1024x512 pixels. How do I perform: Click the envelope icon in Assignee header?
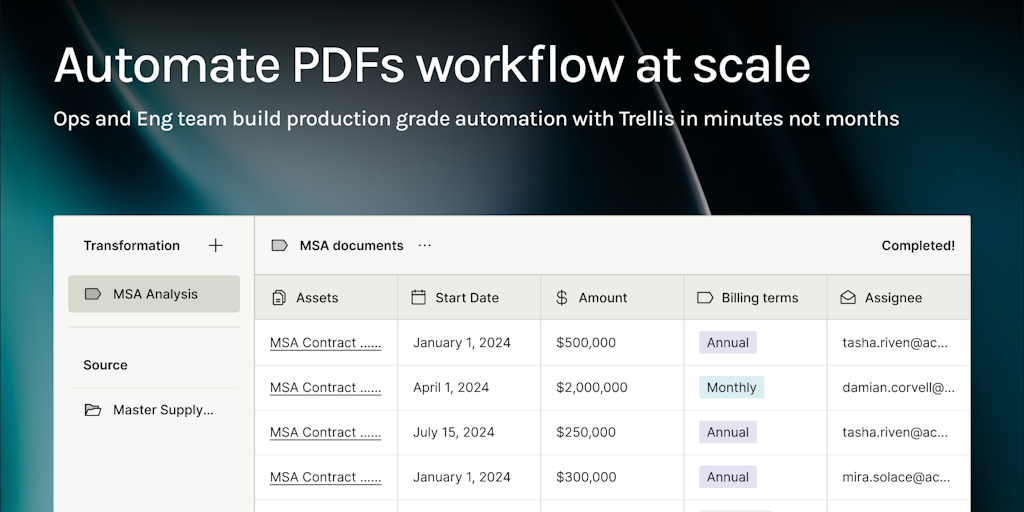[848, 298]
